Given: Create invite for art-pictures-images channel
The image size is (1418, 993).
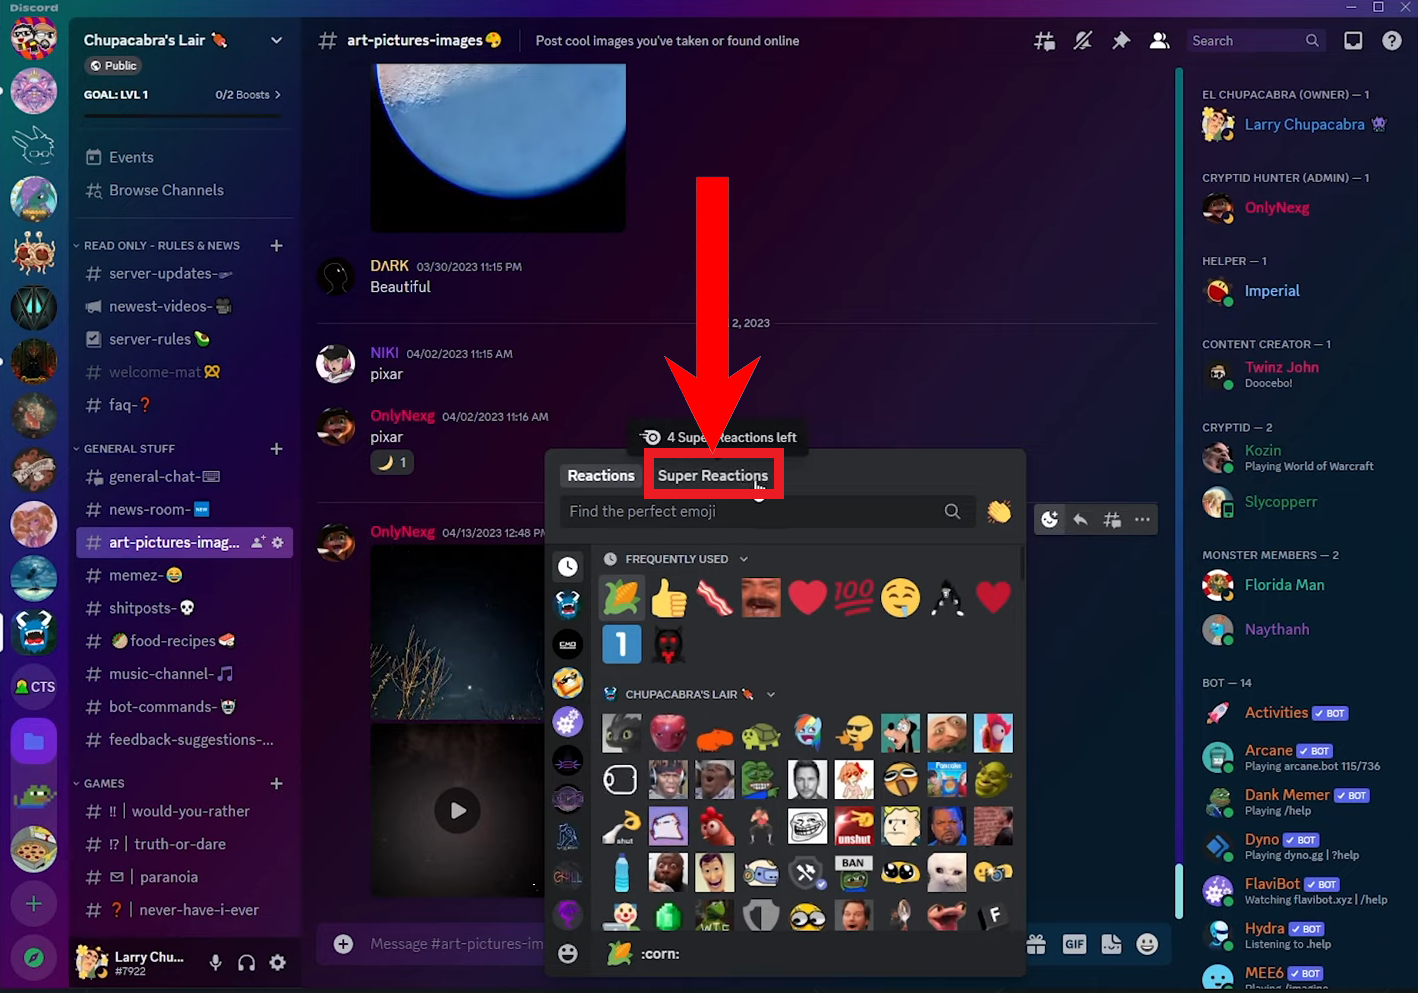Looking at the screenshot, I should [258, 542].
